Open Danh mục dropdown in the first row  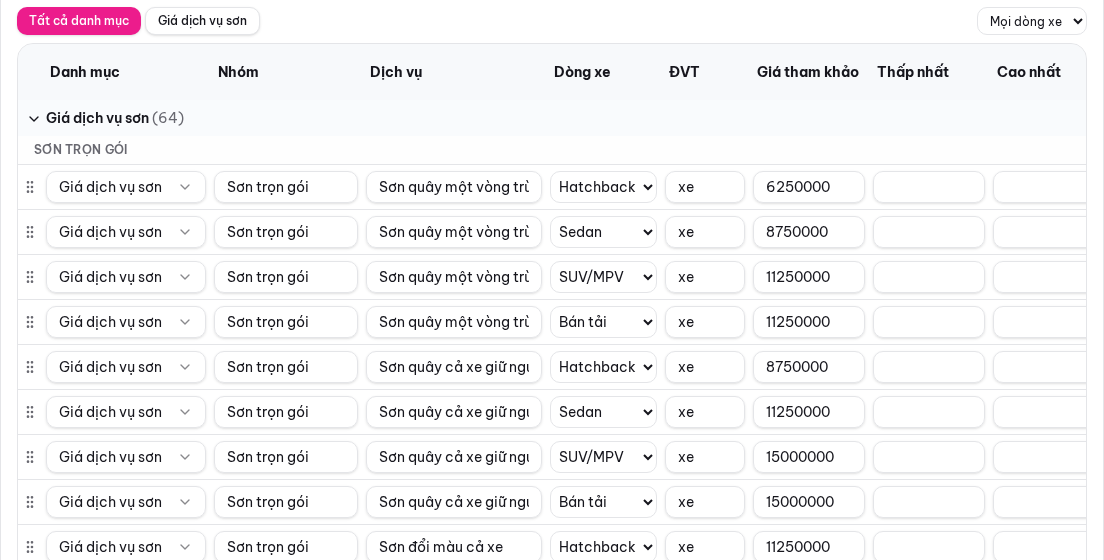point(126,187)
